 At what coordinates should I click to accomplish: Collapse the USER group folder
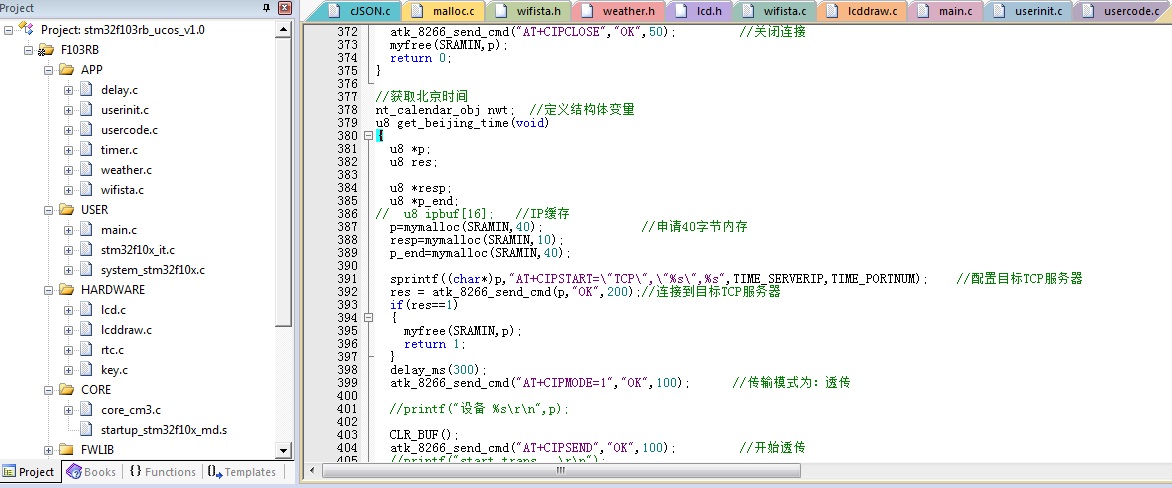49,210
